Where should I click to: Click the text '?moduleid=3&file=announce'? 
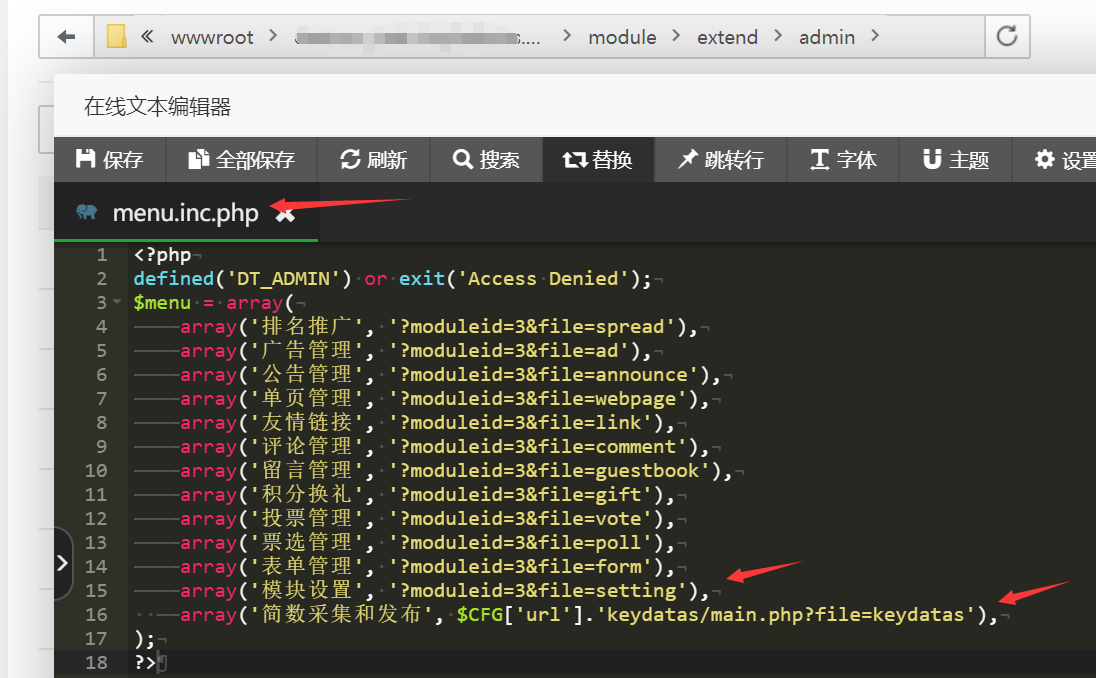coord(544,375)
